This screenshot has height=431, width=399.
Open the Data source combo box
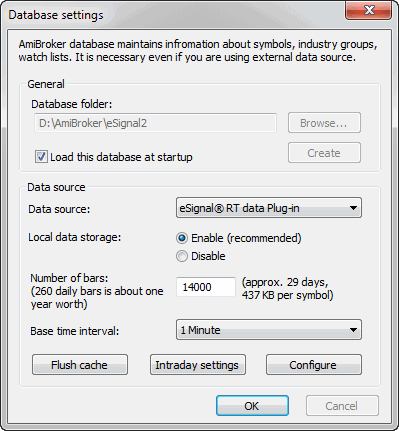tap(269, 208)
